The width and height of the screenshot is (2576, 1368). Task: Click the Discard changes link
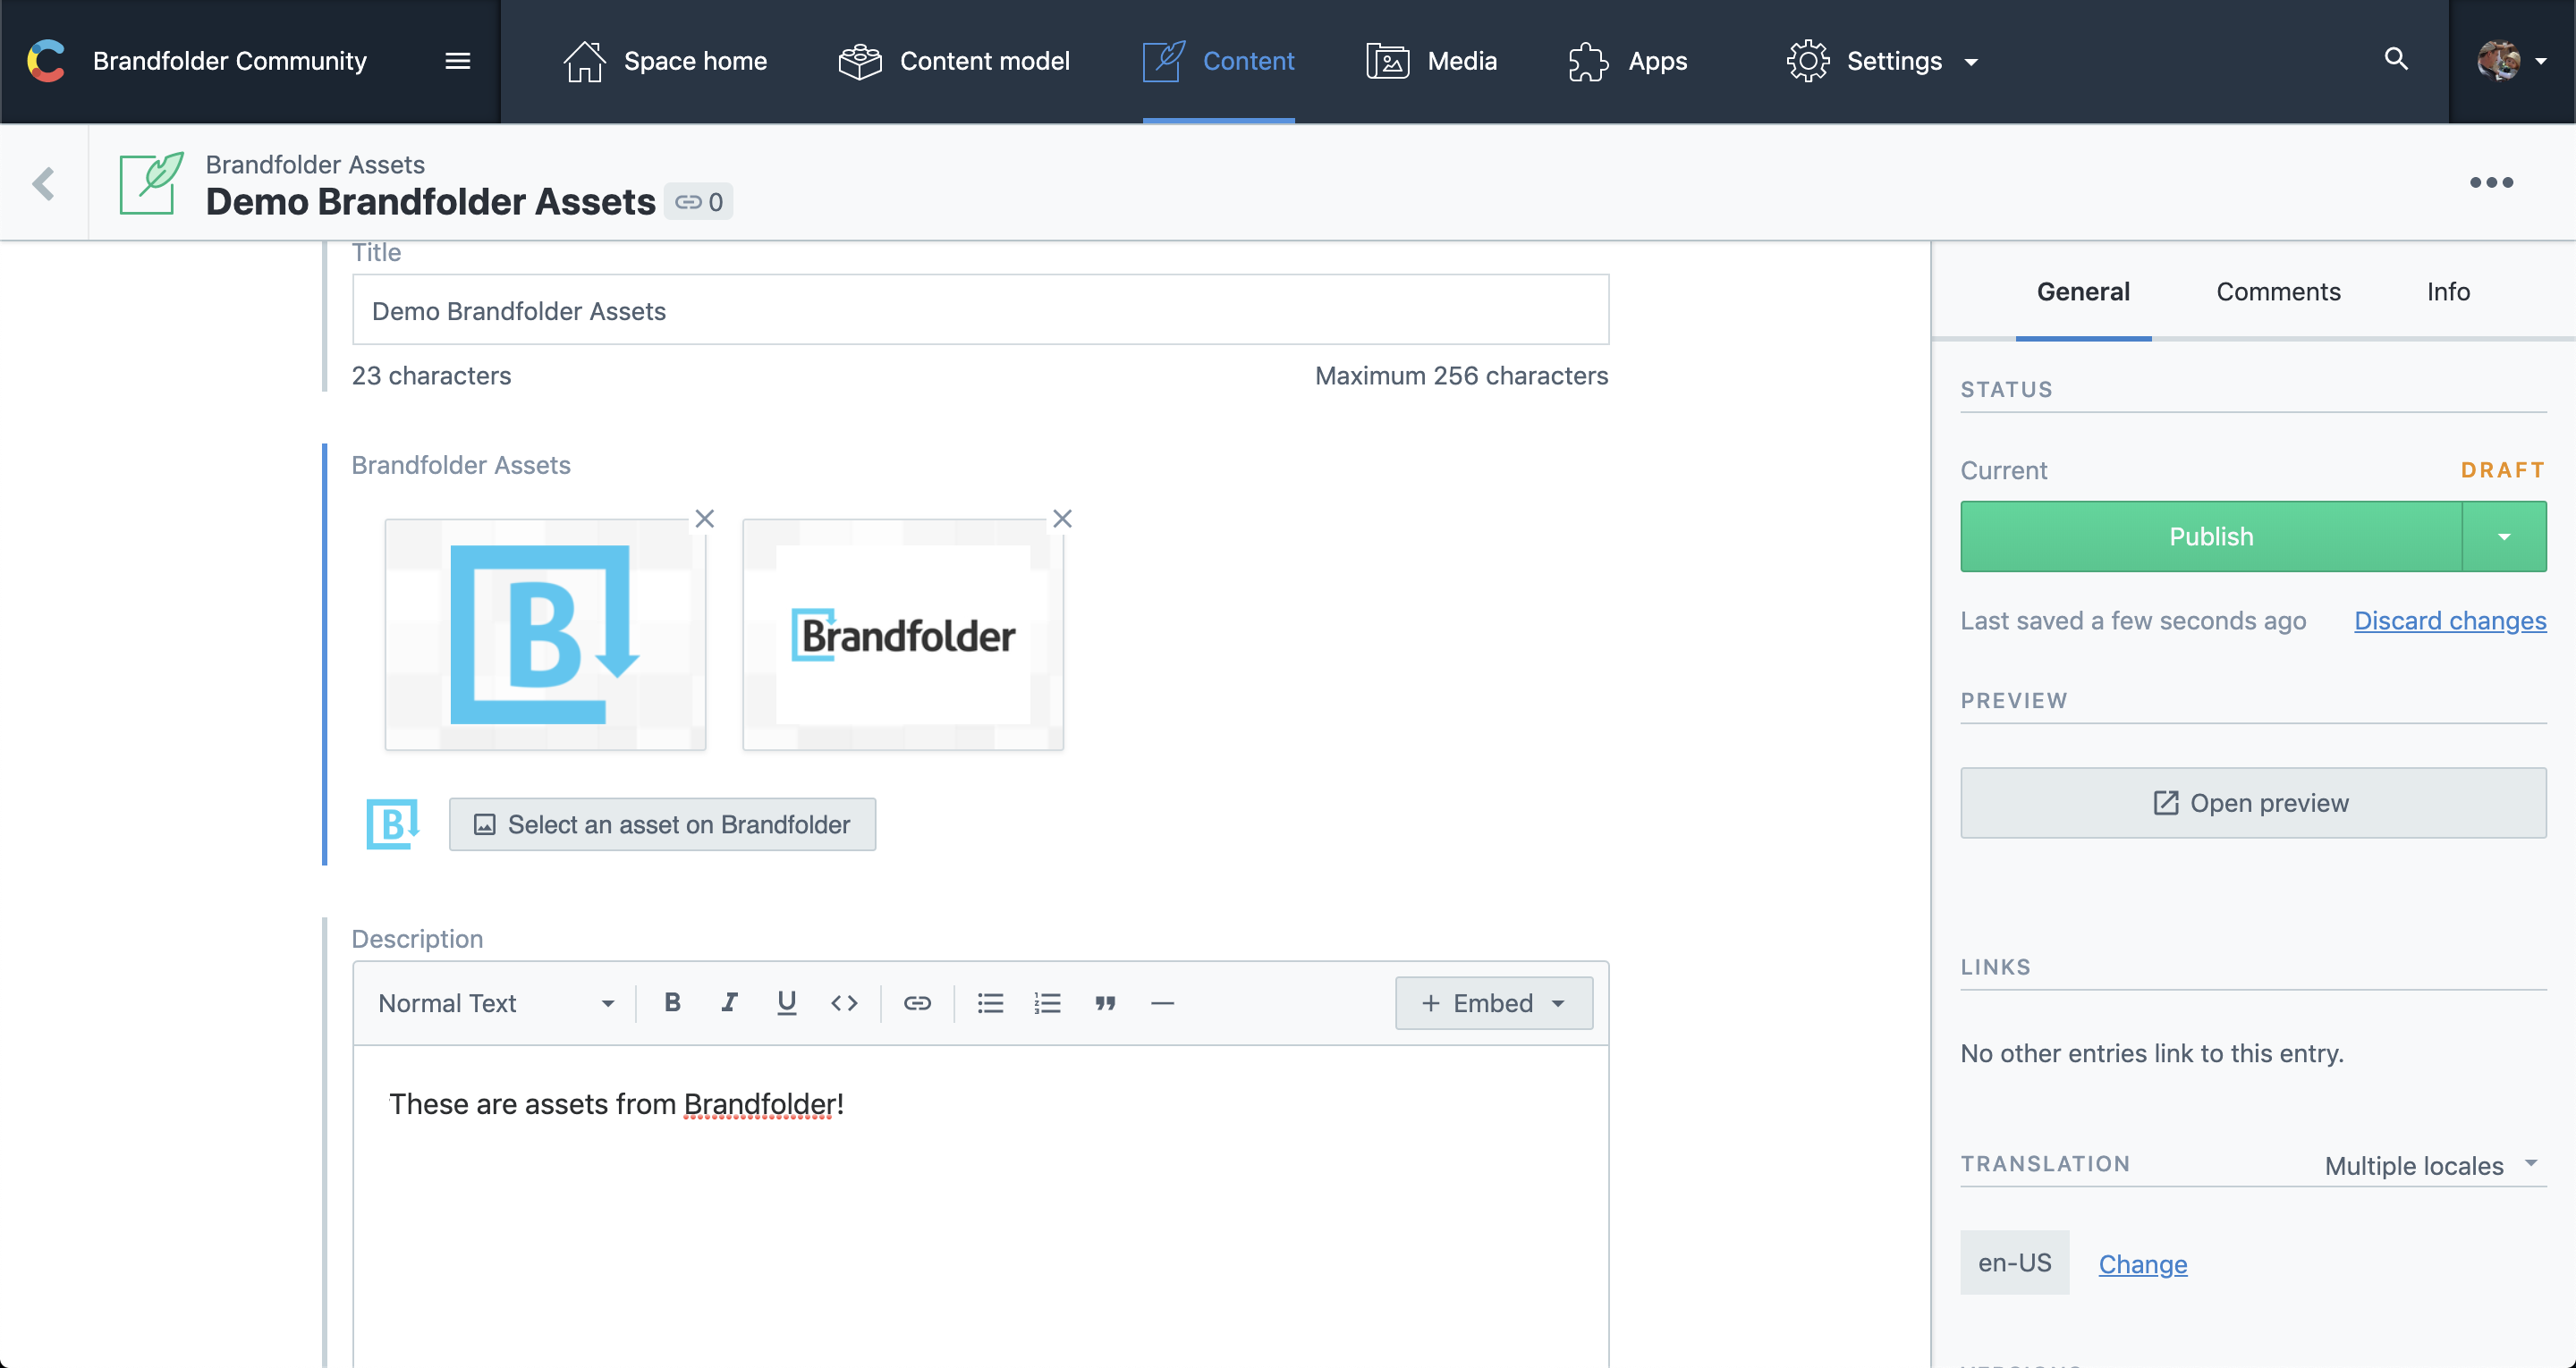coord(2450,621)
